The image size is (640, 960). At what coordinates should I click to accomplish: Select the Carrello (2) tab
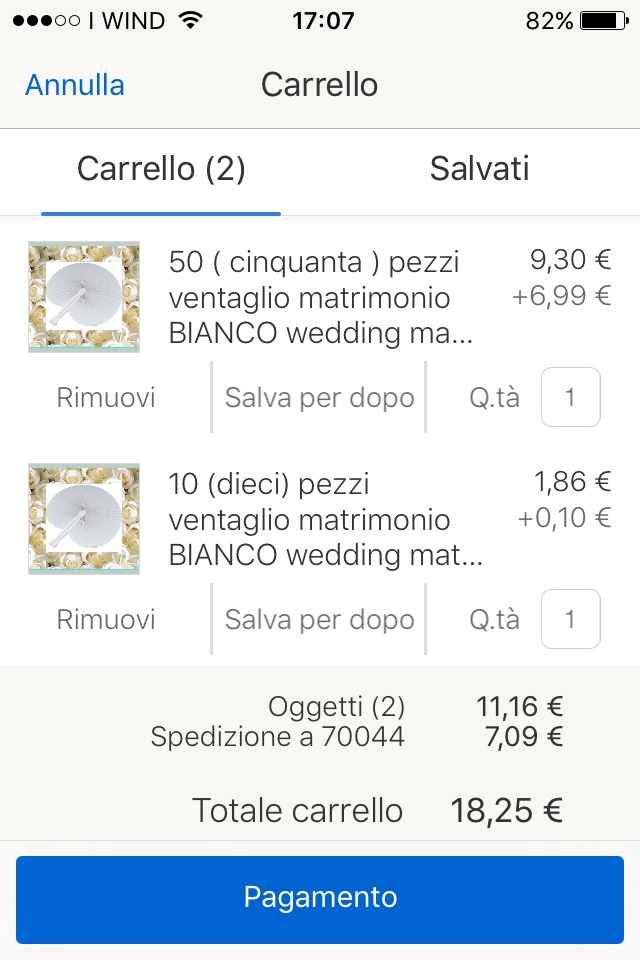[161, 168]
